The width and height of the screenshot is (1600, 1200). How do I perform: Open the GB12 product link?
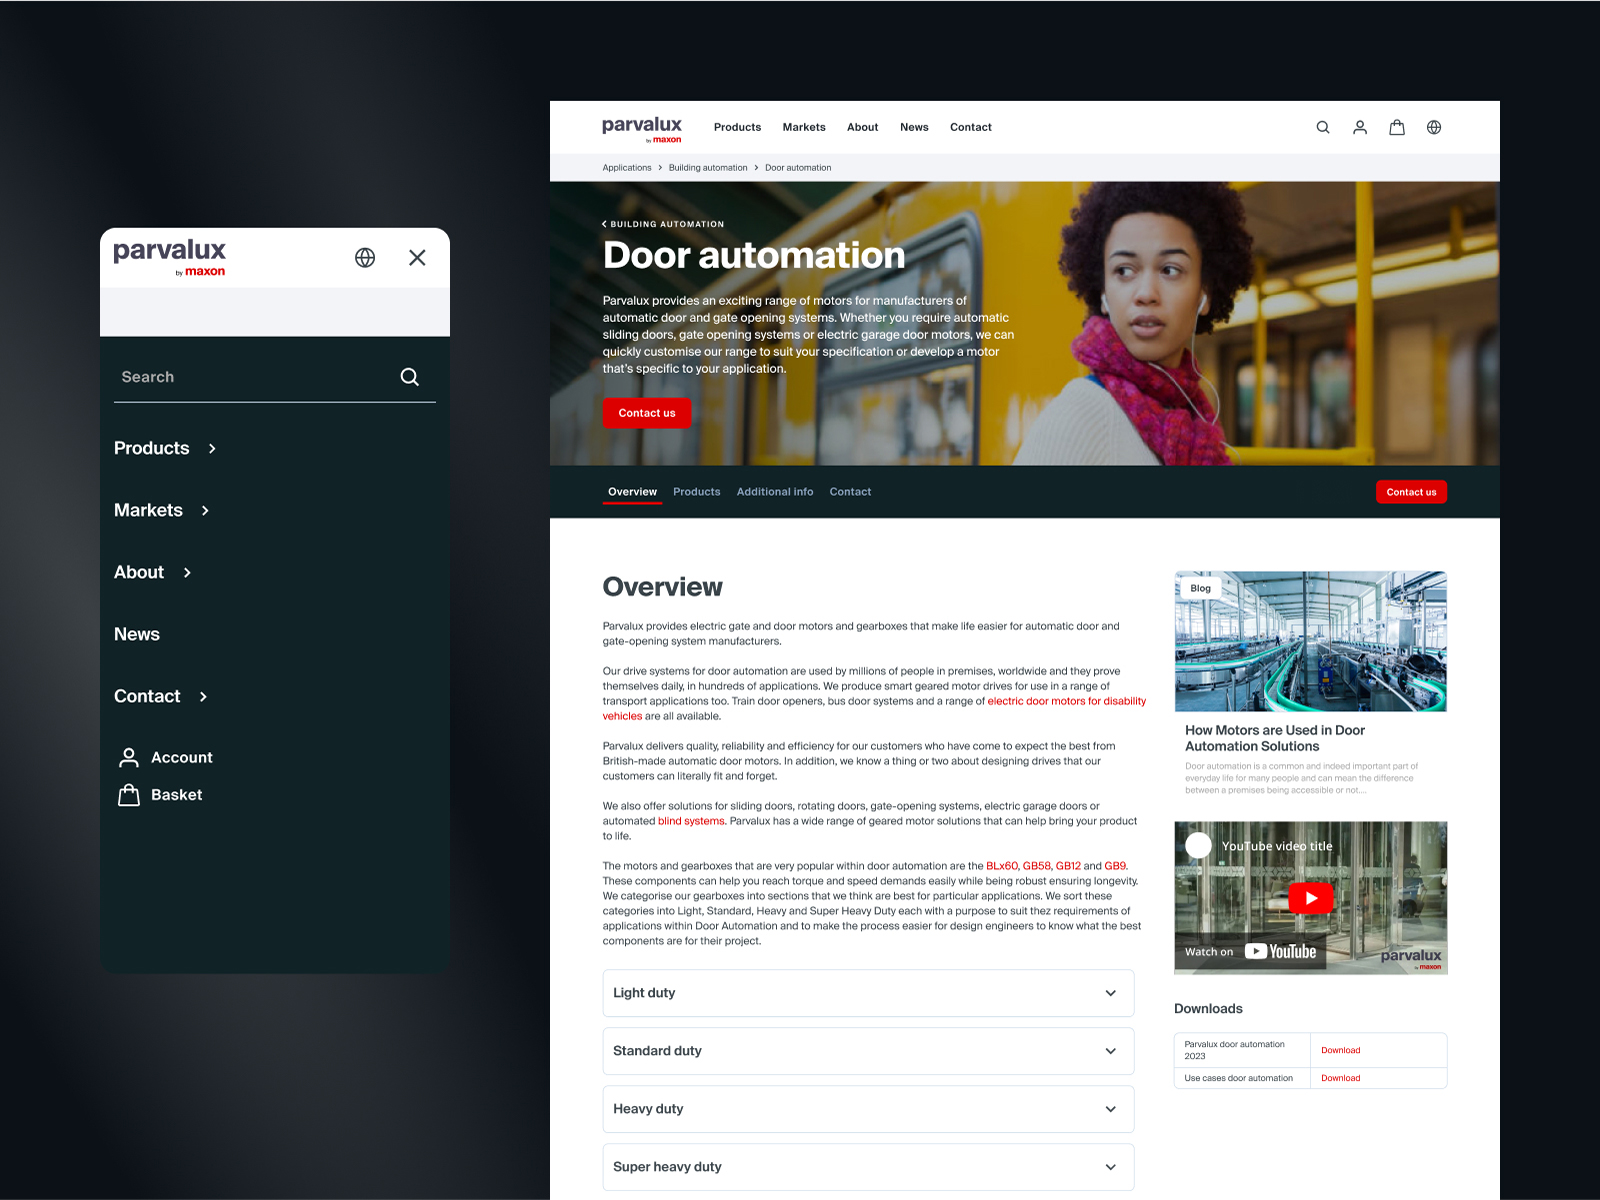(x=1068, y=866)
